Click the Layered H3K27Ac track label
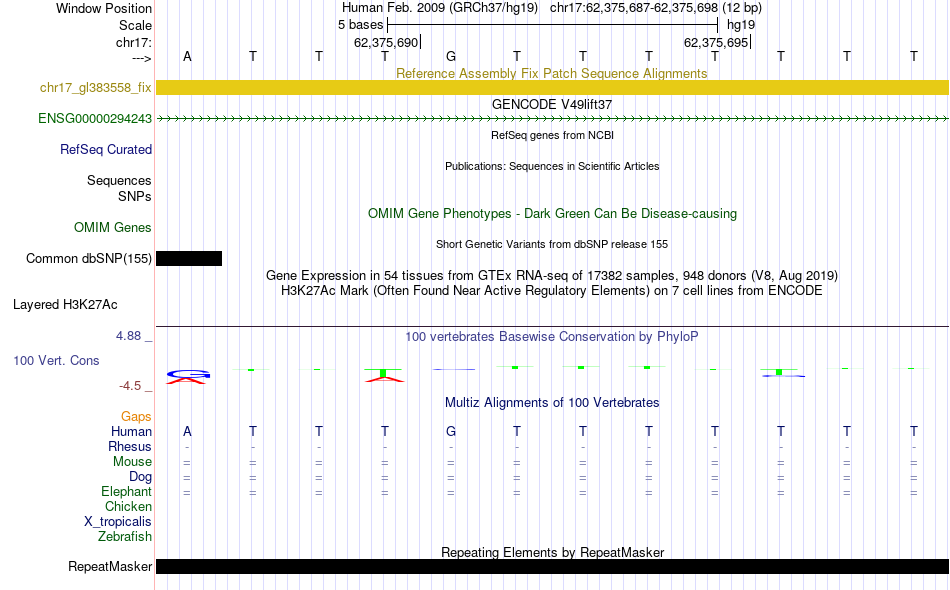 pos(65,305)
